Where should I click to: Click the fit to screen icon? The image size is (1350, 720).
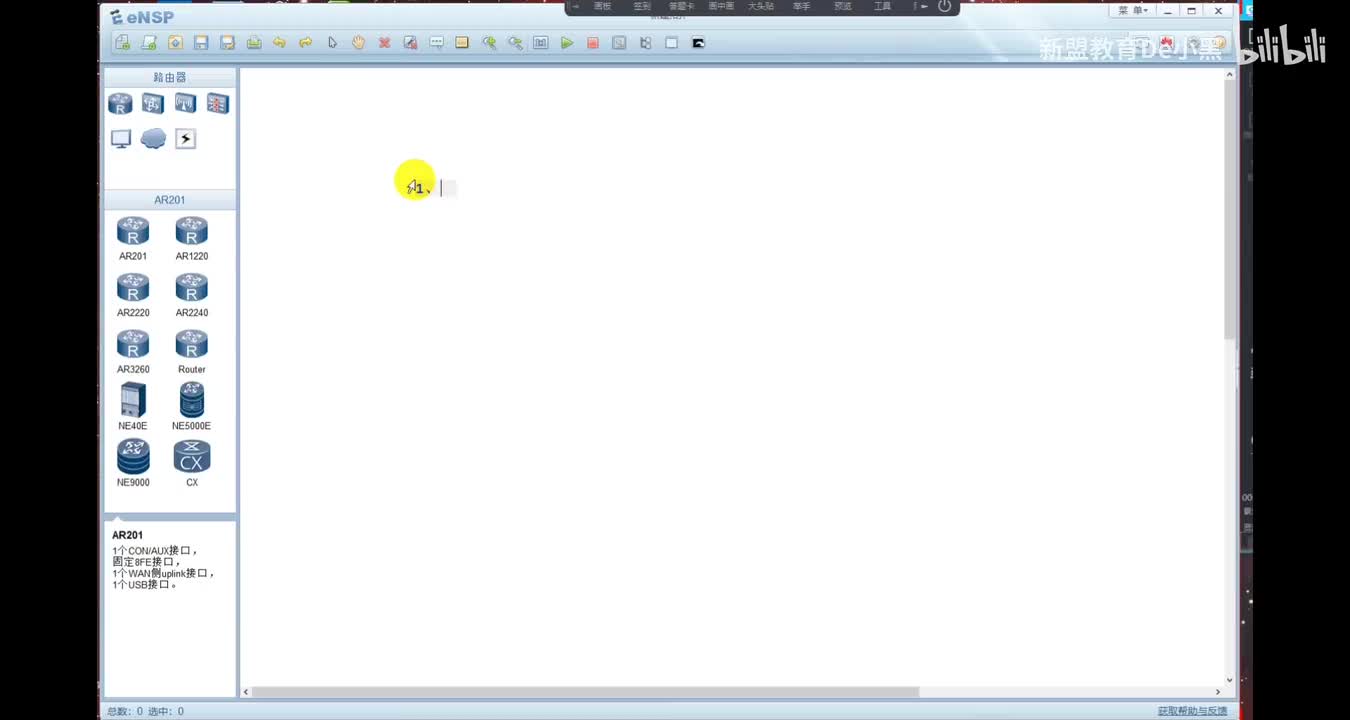pos(541,43)
